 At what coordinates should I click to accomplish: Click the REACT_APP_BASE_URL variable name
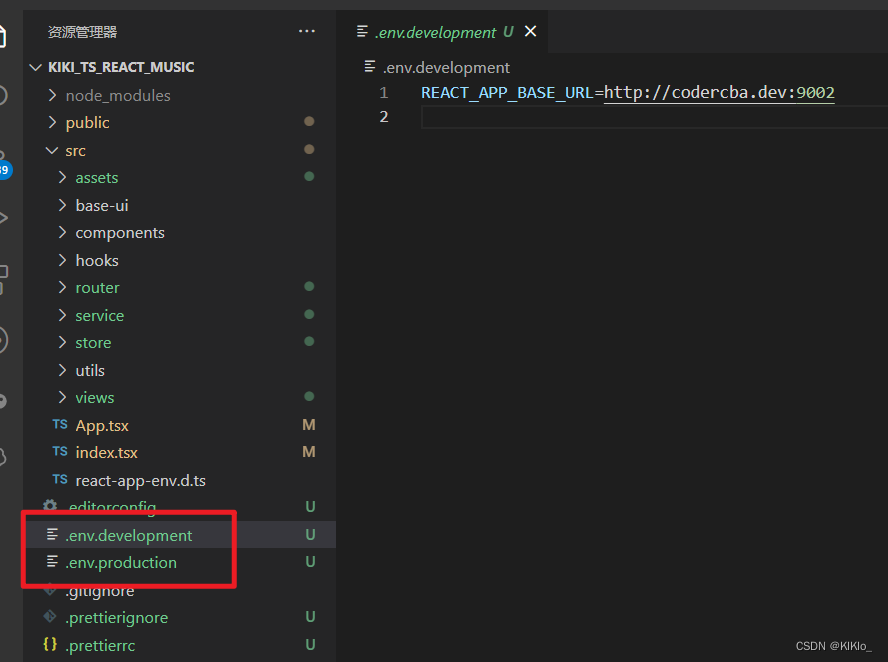pyautogui.click(x=507, y=92)
